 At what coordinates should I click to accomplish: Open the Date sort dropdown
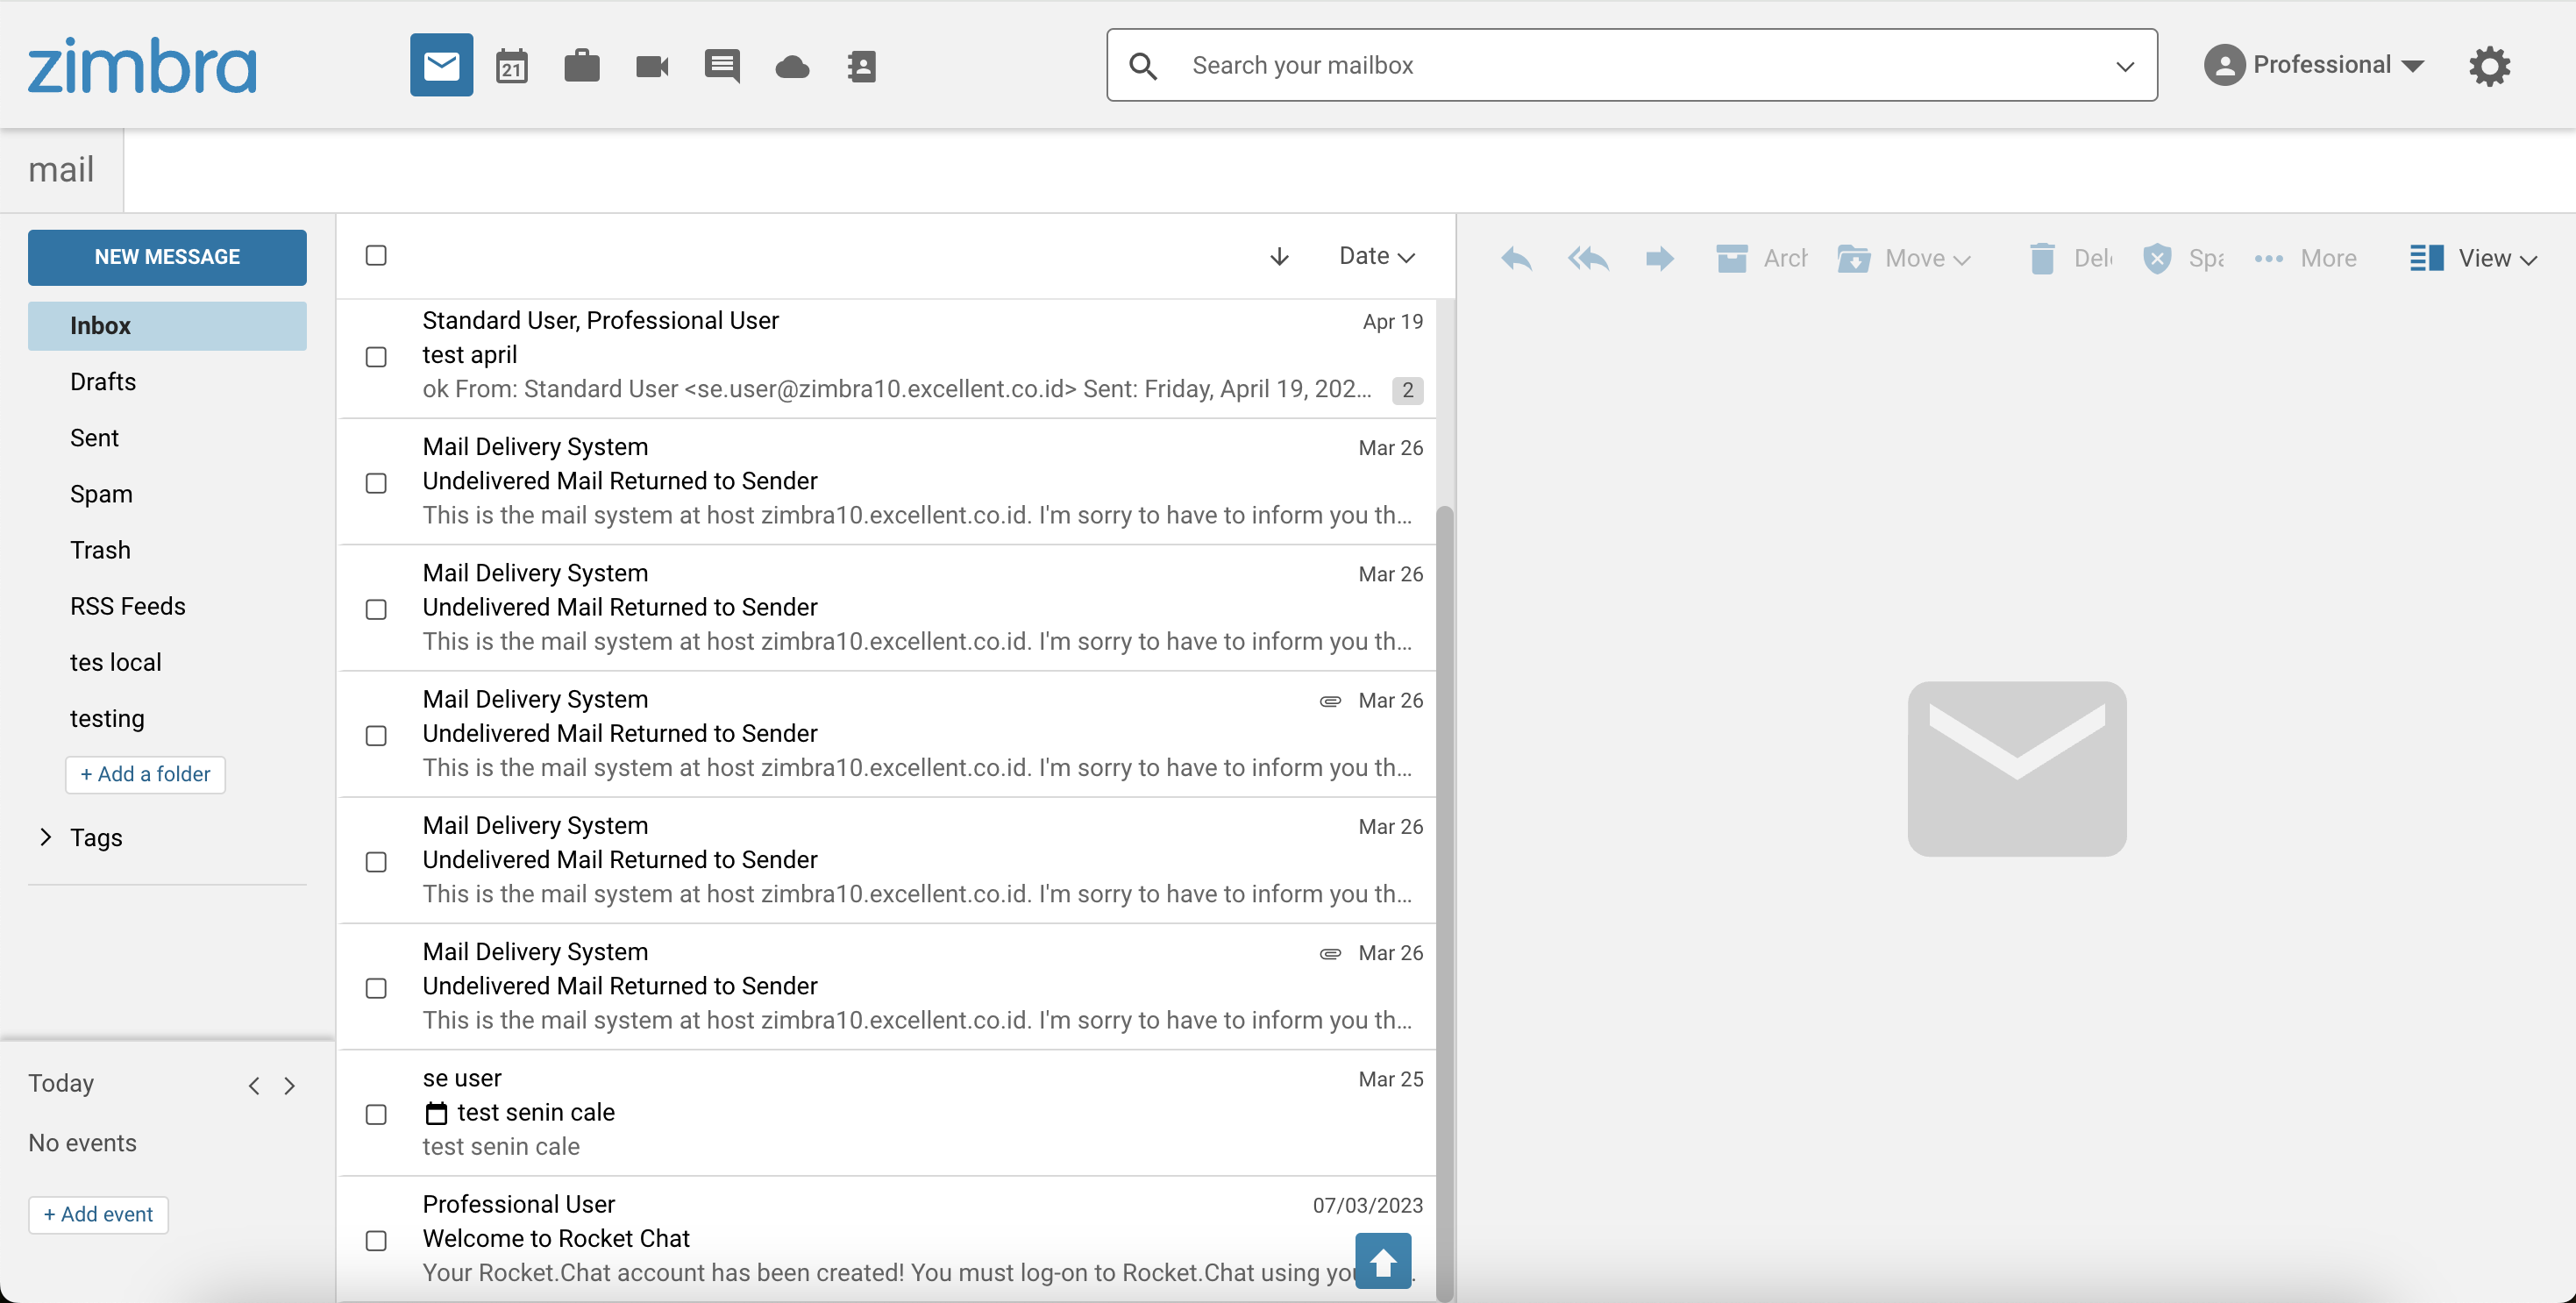1377,257
